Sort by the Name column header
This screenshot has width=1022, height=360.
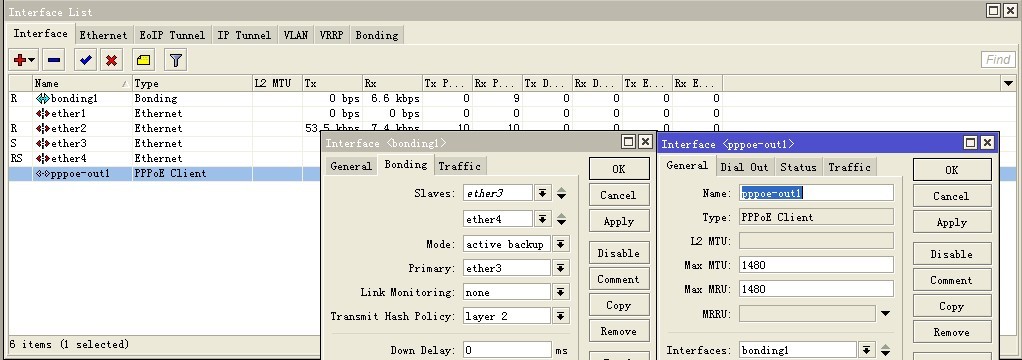(x=81, y=83)
